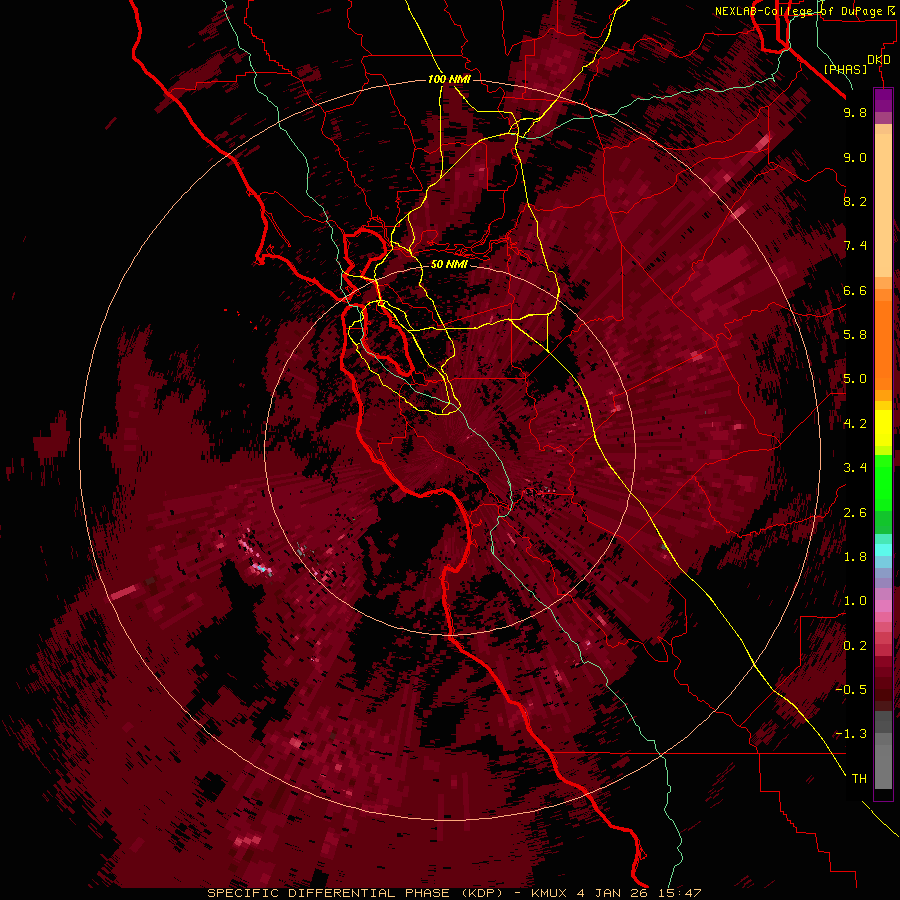Click the "KMUX 4 JAN 26 15:47" timestamp text
Viewport: 900px width, 900px height.
click(616, 893)
